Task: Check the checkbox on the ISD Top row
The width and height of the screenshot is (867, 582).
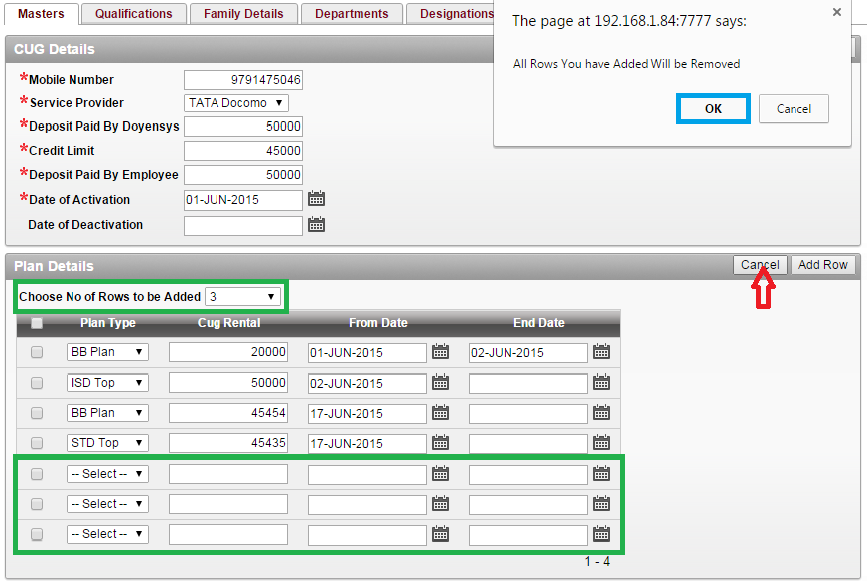Action: 36,382
